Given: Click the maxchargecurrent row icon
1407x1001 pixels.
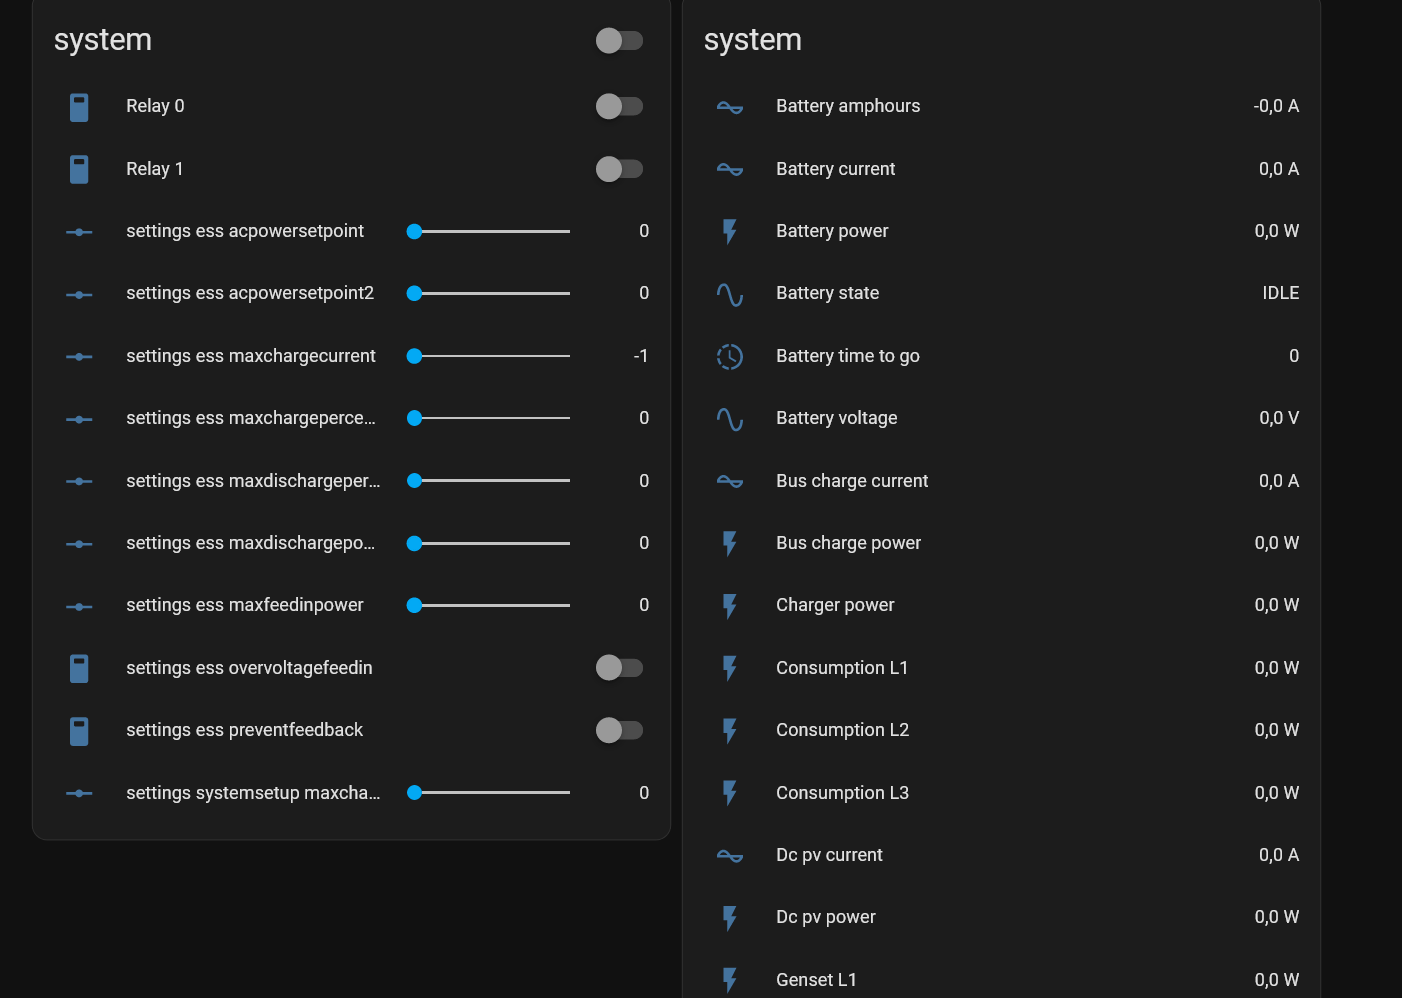Looking at the screenshot, I should click(x=79, y=357).
